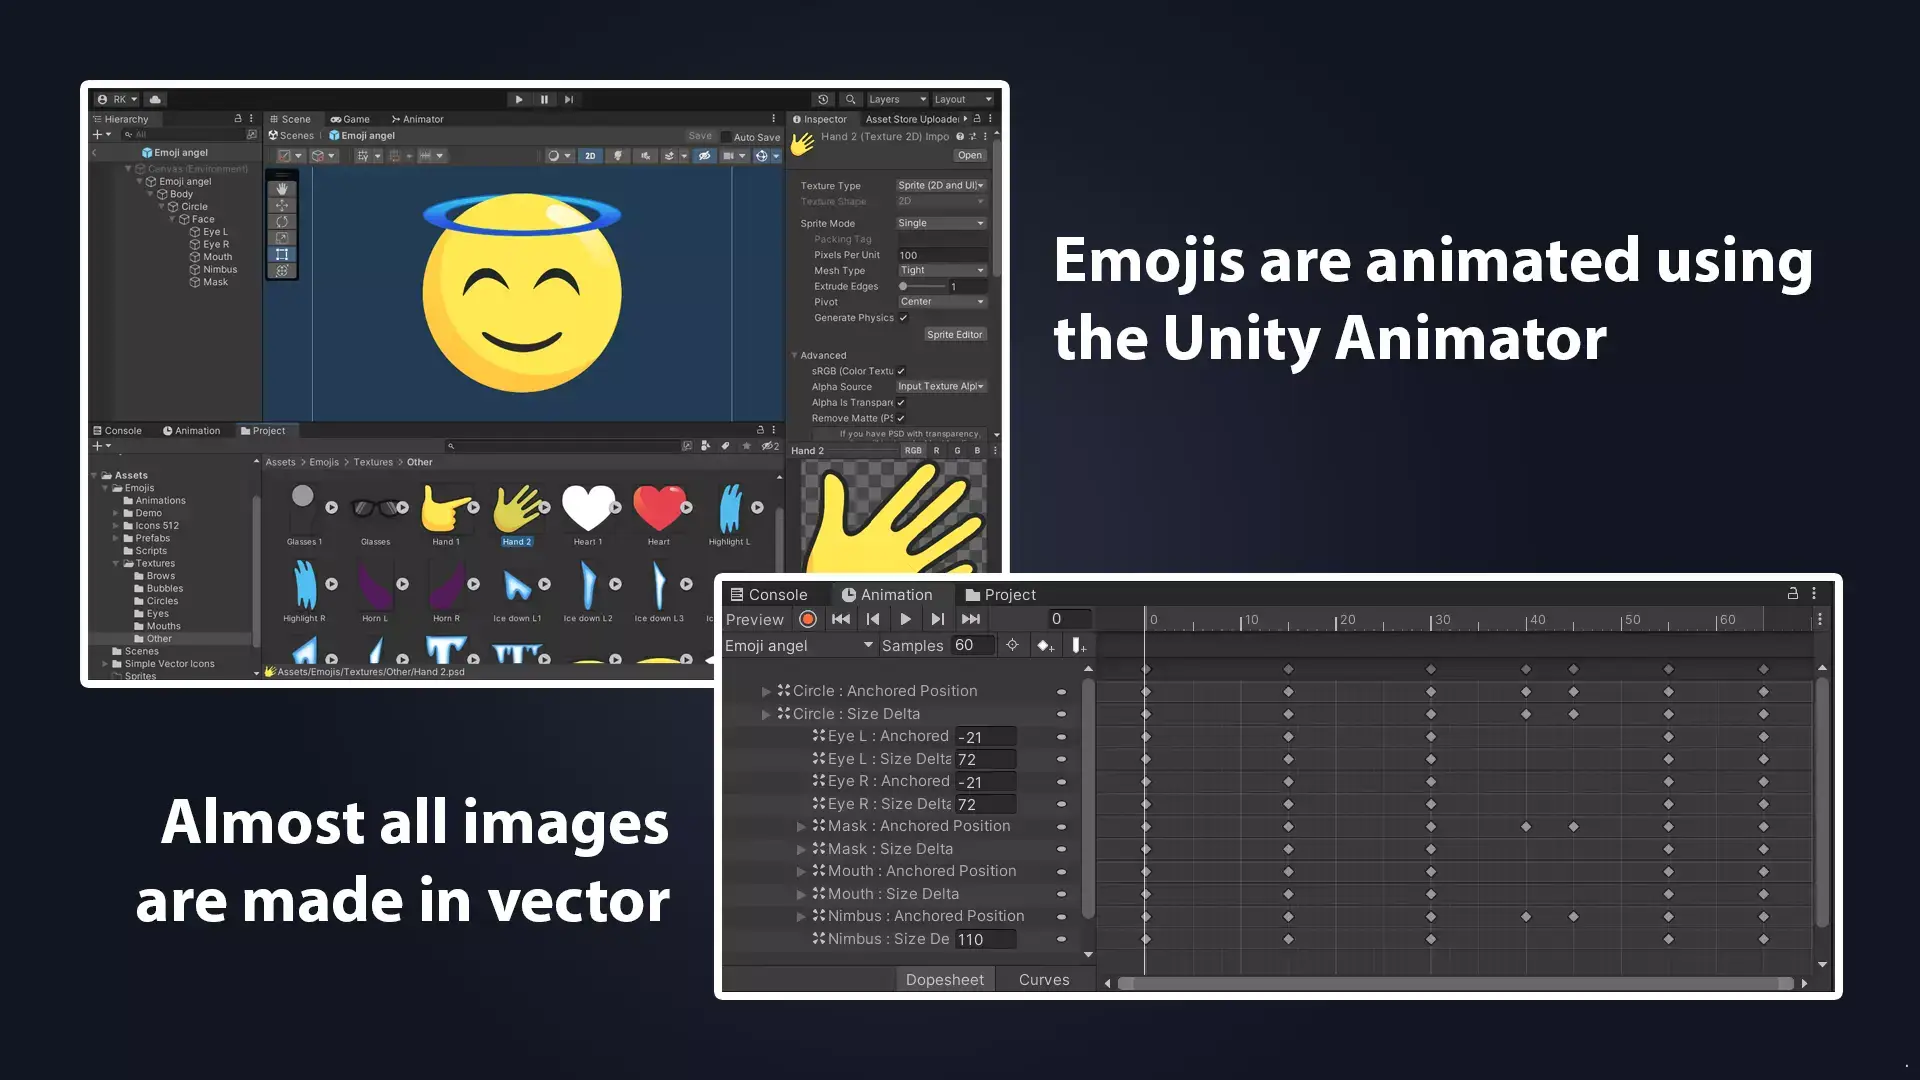Open the cloud services icon
The image size is (1920, 1080).
pos(155,99)
